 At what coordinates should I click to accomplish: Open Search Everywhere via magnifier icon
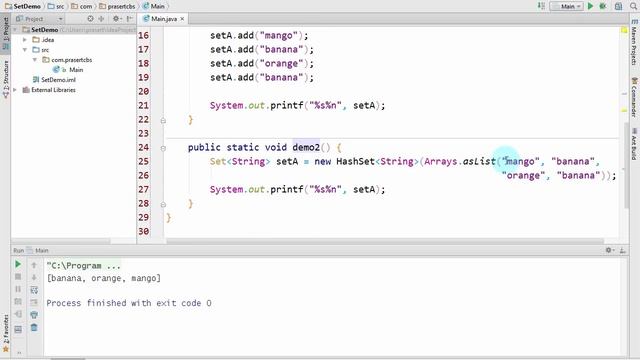click(633, 6)
